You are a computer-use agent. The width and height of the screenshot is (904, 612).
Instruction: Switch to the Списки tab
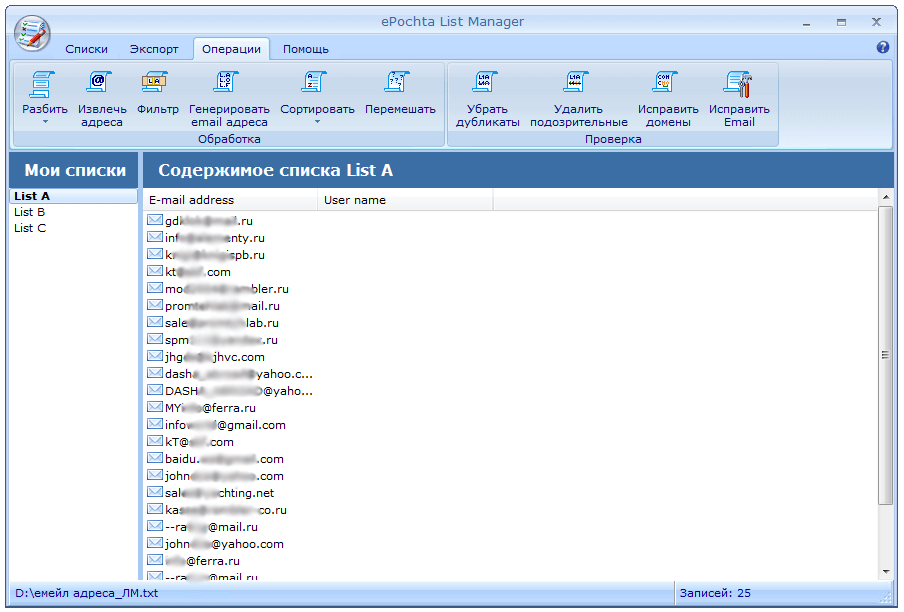coord(86,49)
